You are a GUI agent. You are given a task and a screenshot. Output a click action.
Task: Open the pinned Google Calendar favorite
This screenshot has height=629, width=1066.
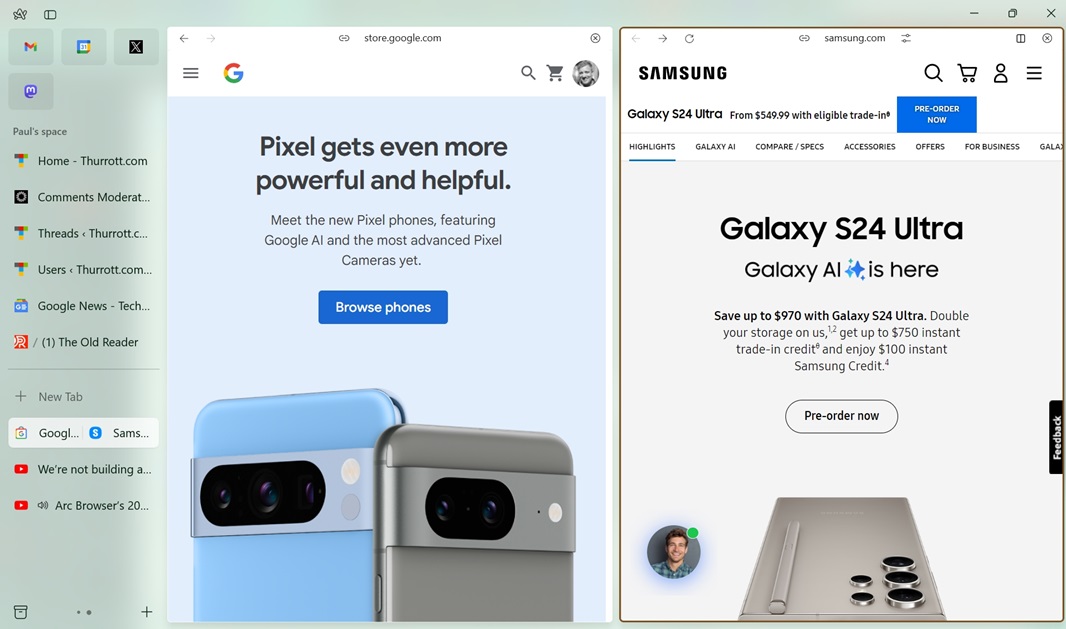tap(84, 47)
